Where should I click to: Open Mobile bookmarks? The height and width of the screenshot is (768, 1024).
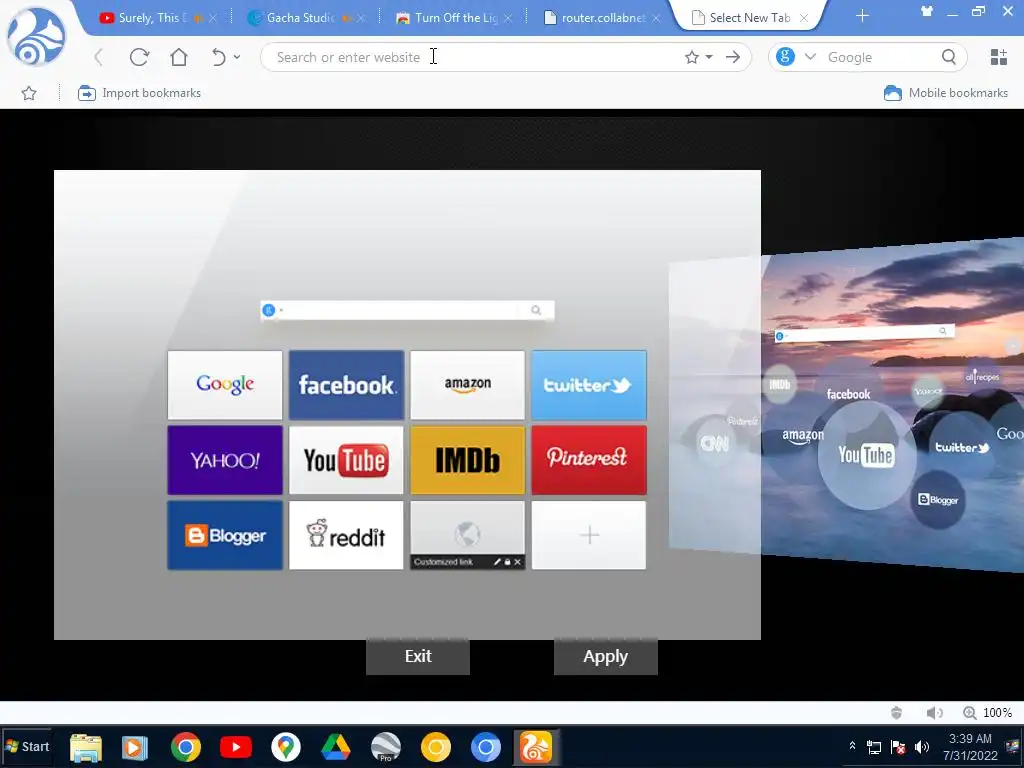click(946, 93)
